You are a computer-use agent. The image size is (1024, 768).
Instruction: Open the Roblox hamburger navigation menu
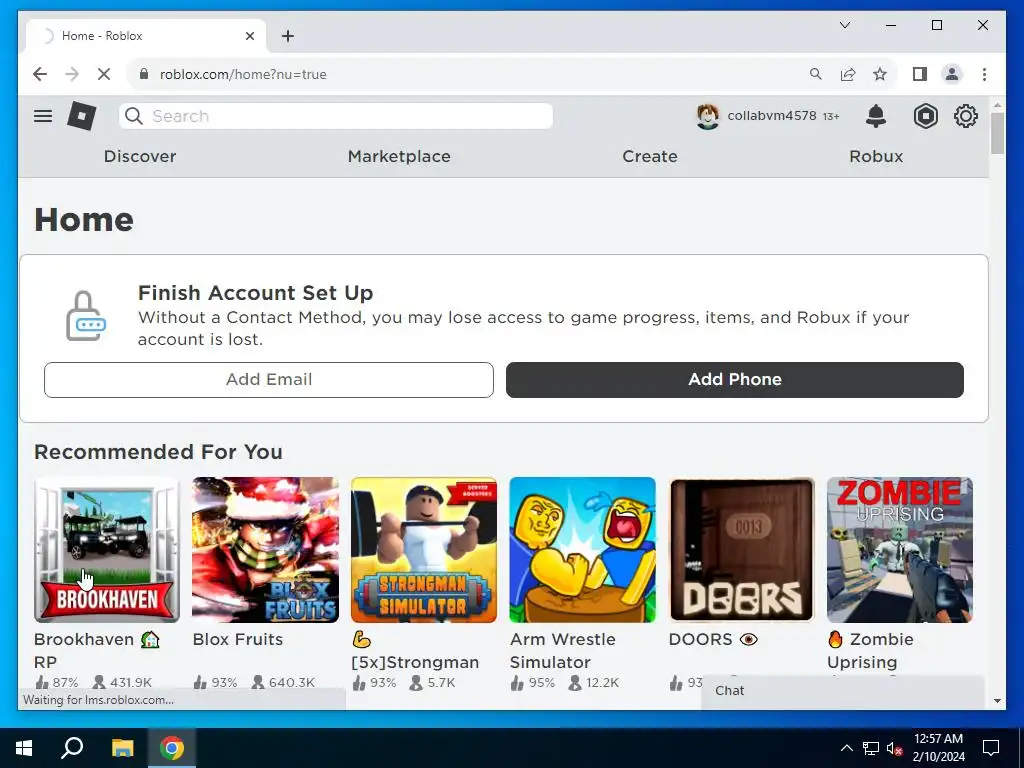coord(43,116)
